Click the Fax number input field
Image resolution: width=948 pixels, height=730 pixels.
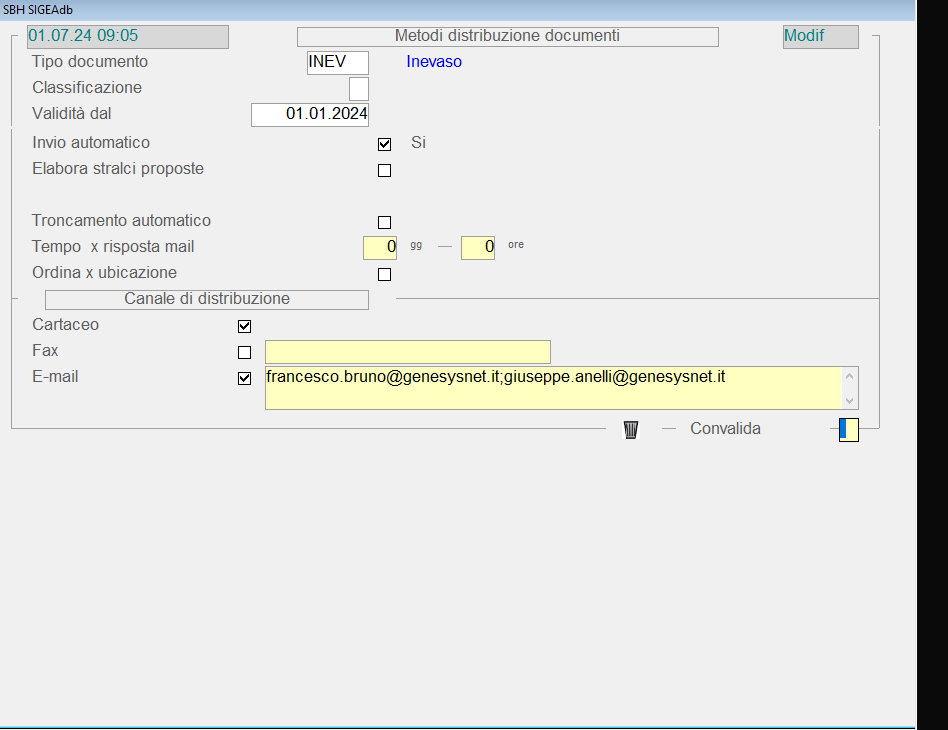pyautogui.click(x=407, y=352)
